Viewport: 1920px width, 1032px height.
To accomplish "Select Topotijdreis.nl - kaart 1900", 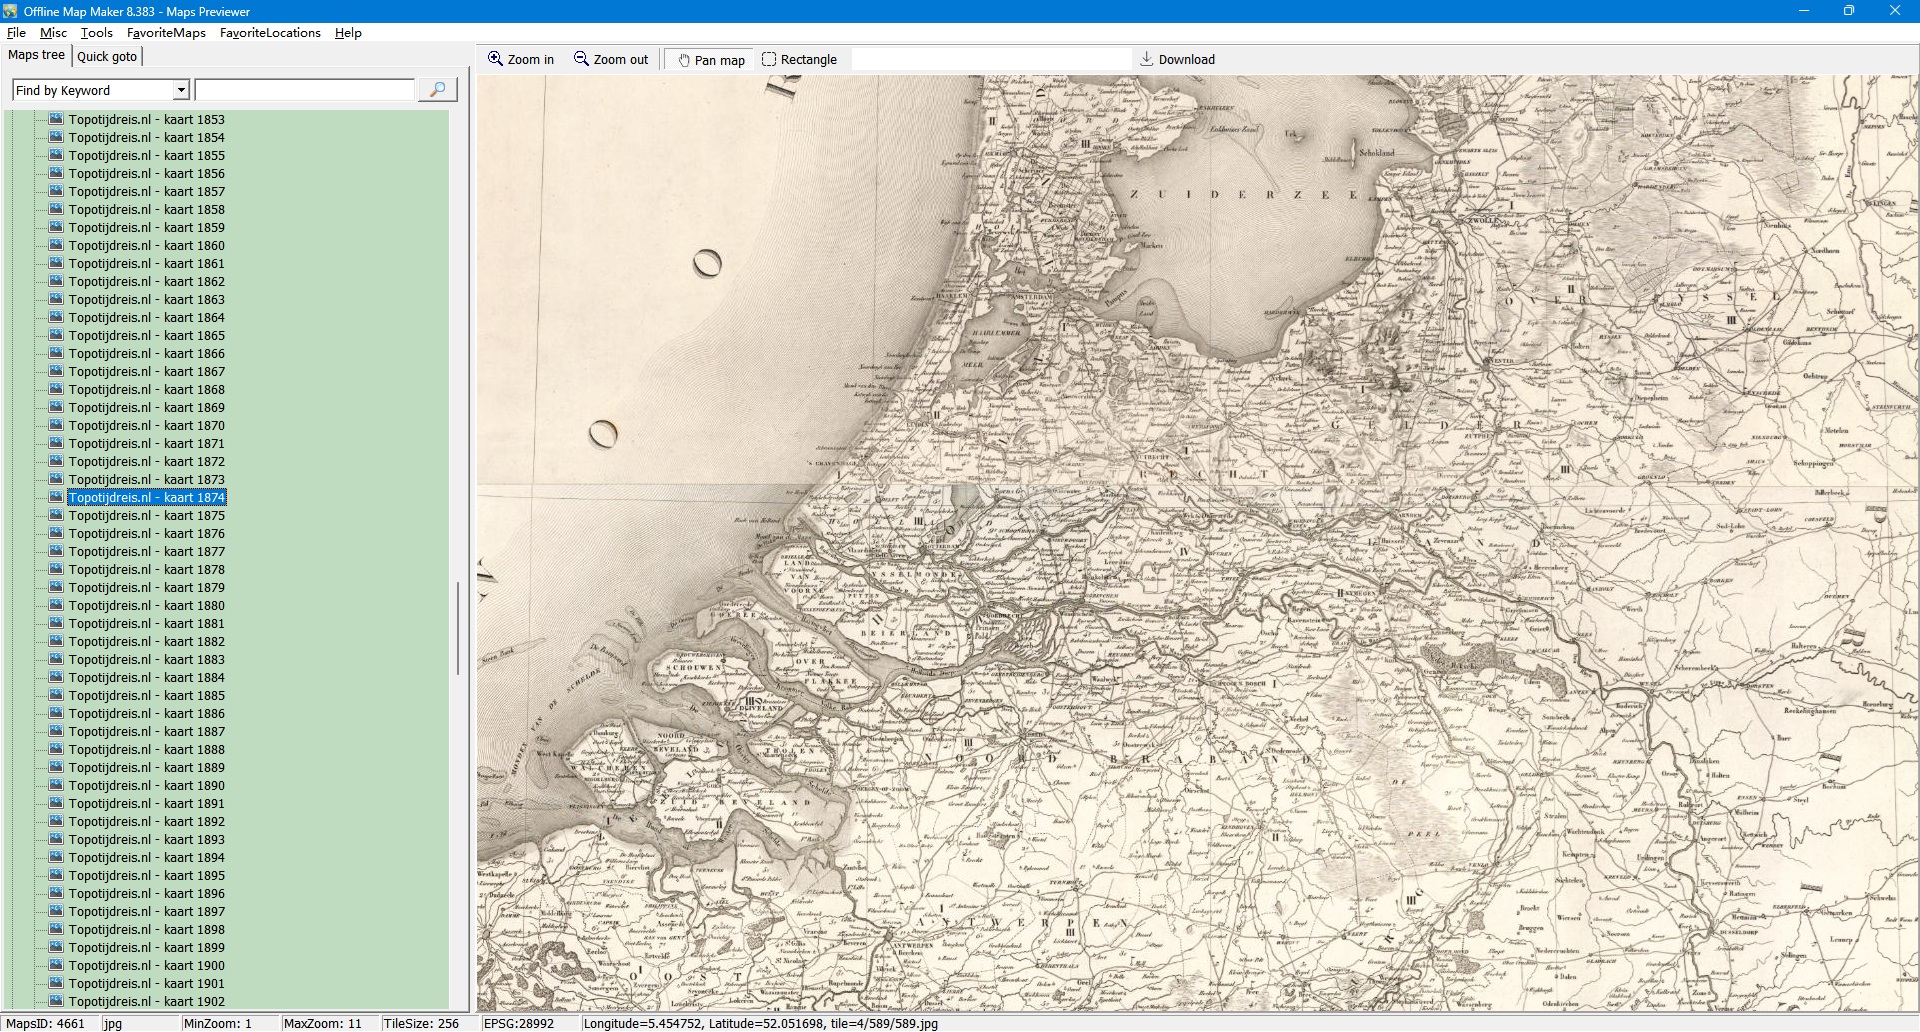I will (x=146, y=965).
